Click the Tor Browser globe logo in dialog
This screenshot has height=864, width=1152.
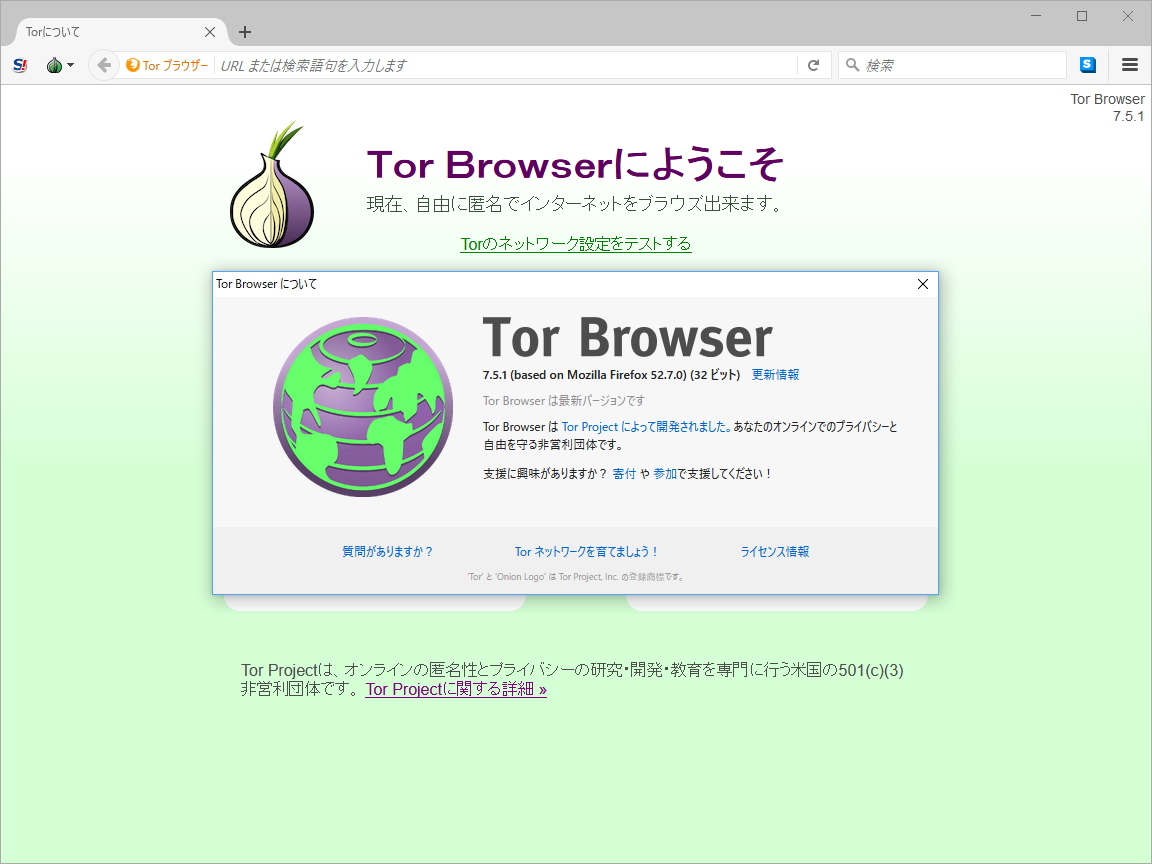pyautogui.click(x=362, y=406)
